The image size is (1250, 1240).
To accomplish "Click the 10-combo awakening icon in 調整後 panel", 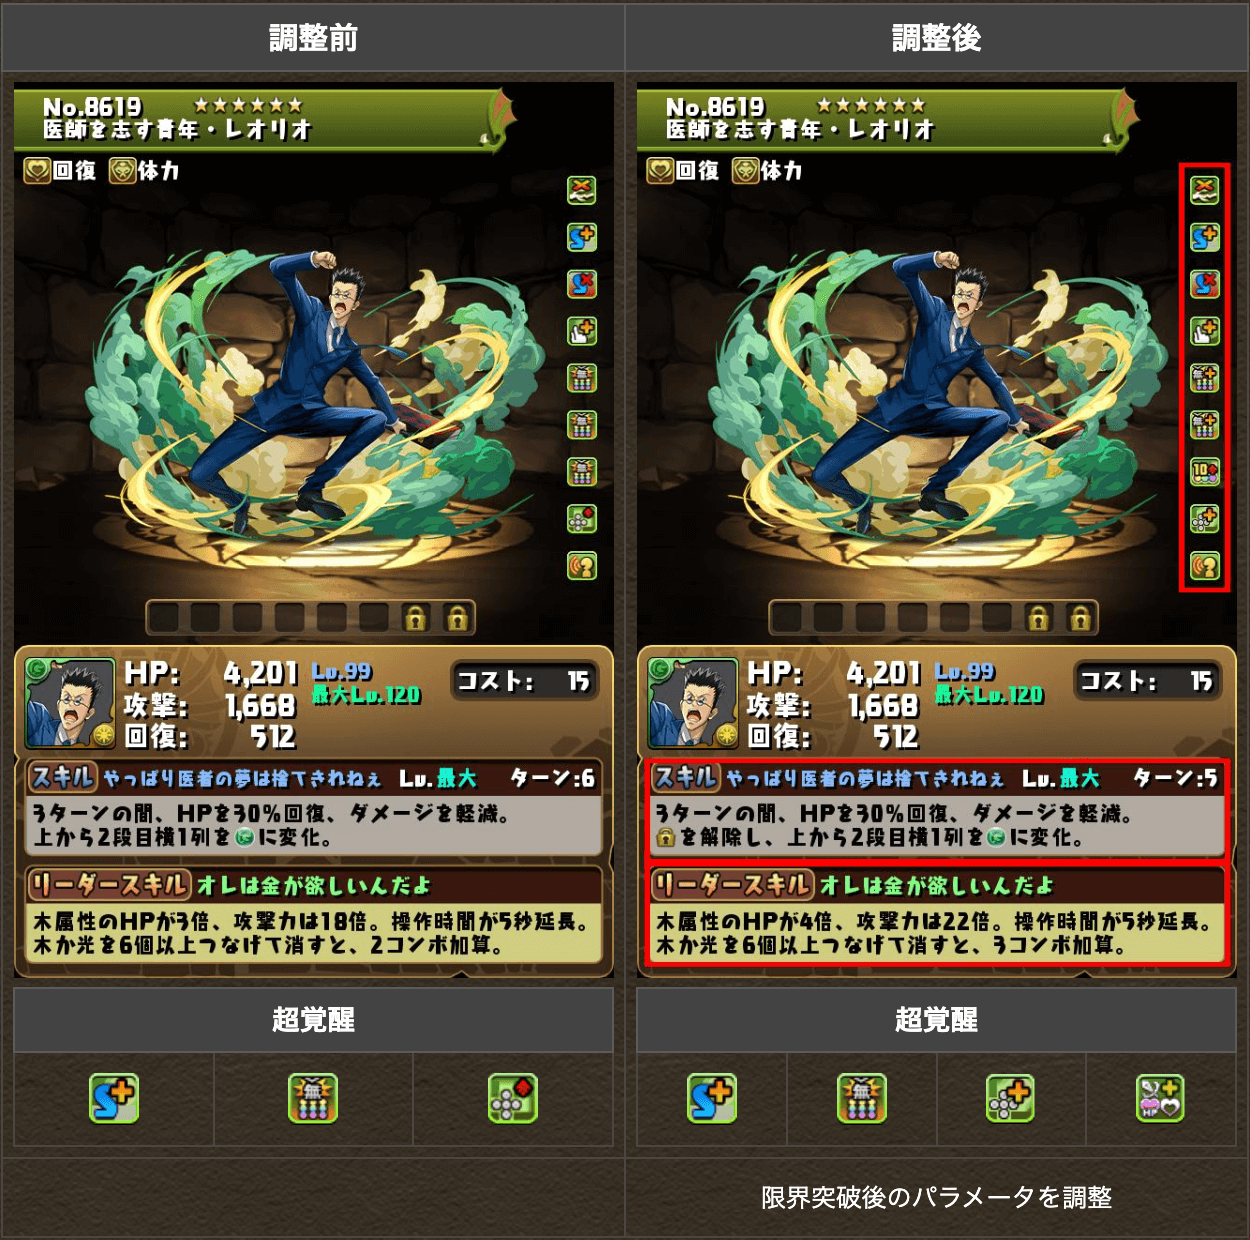I will 1204,472.
